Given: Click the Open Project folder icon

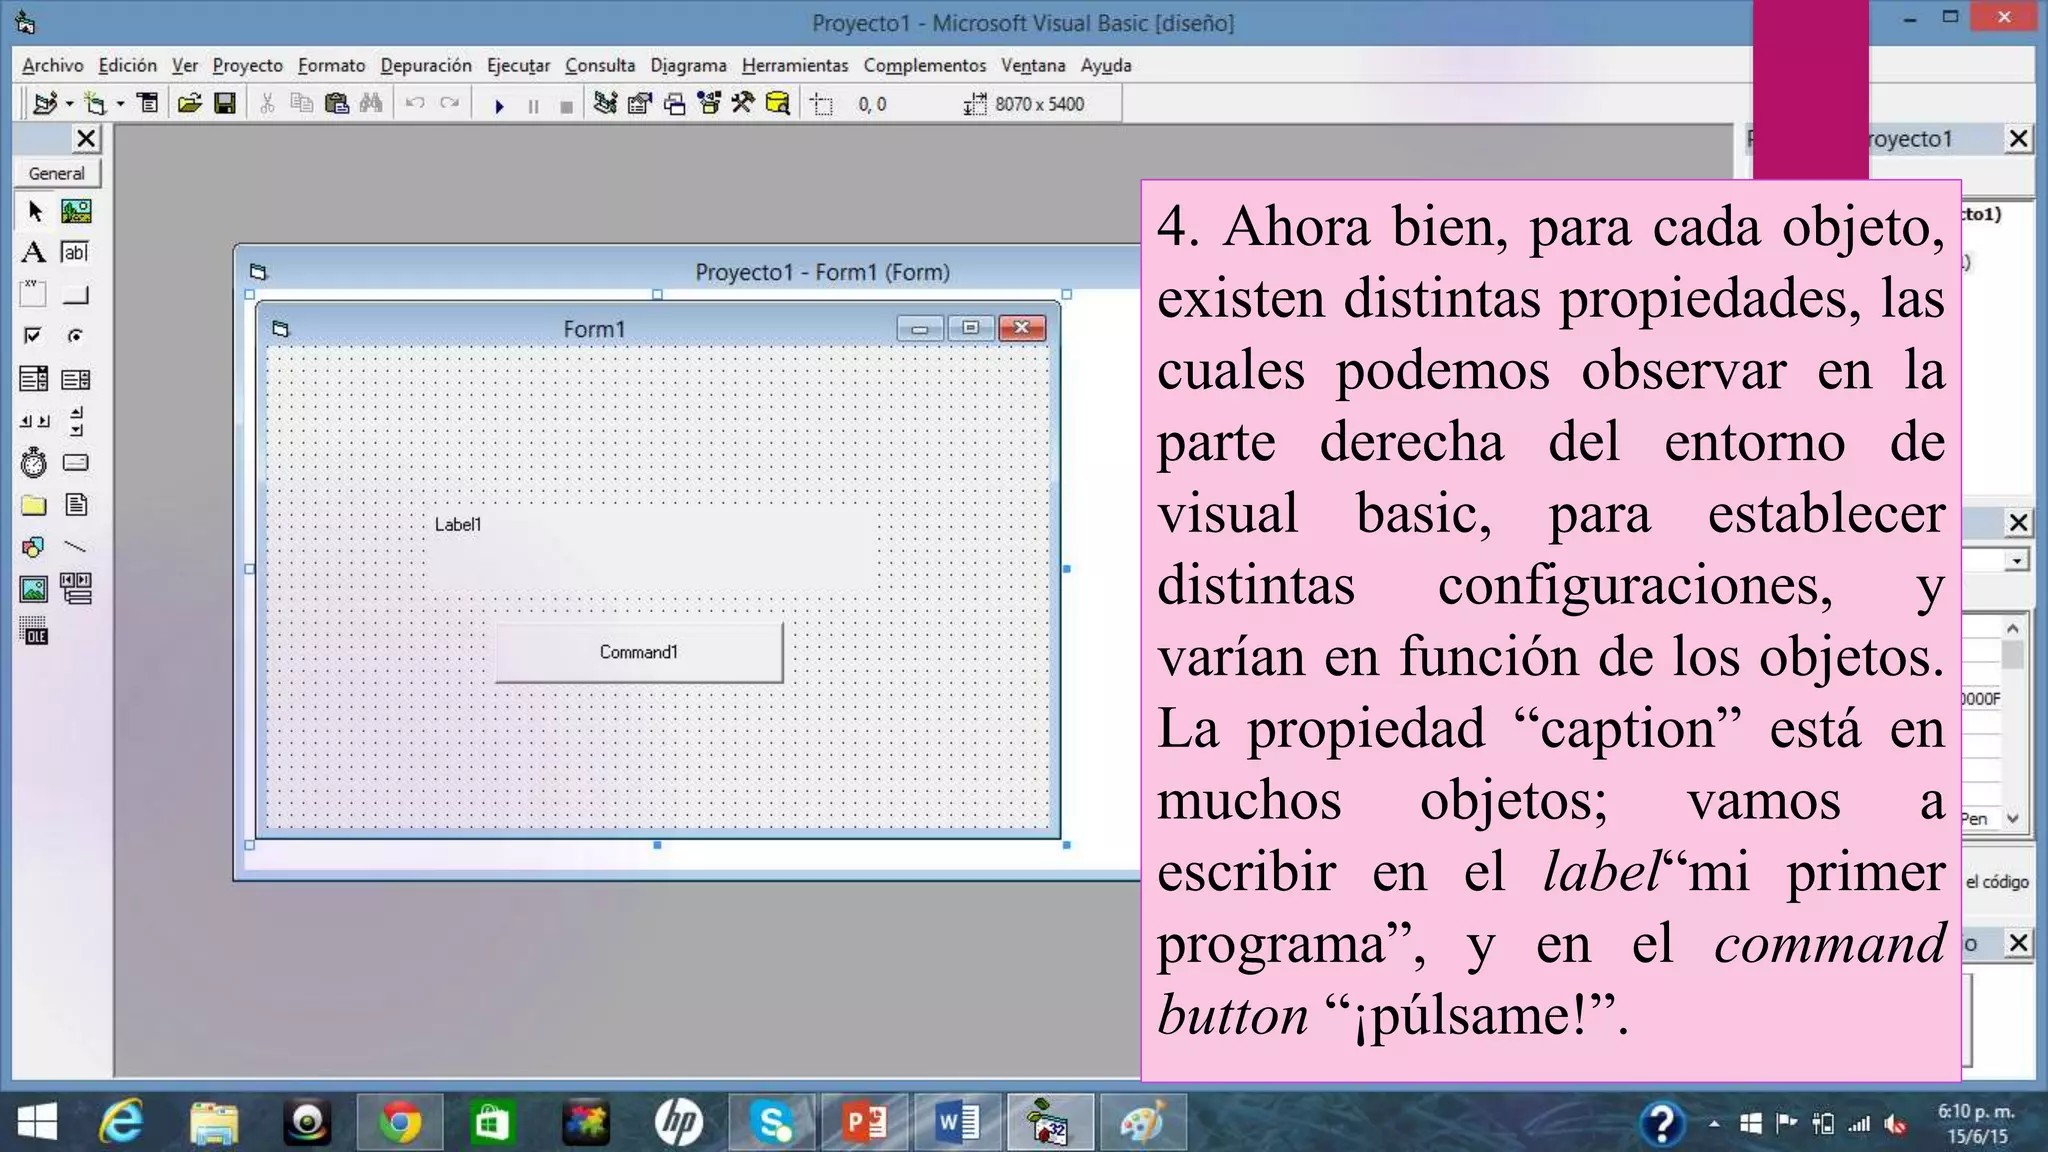Looking at the screenshot, I should 190,103.
